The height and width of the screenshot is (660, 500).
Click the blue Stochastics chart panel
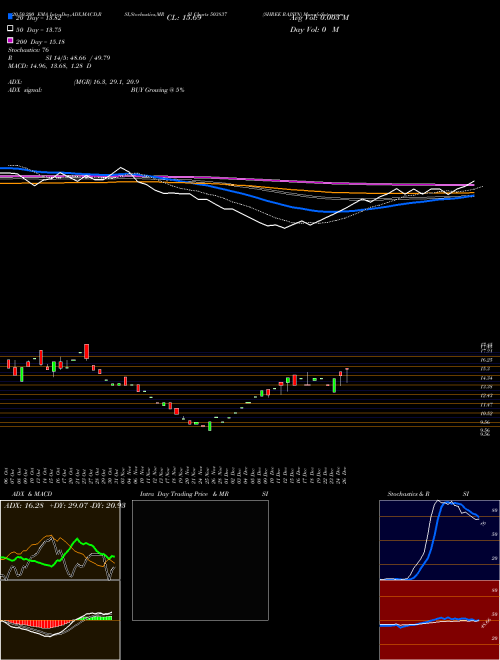(x=439, y=540)
